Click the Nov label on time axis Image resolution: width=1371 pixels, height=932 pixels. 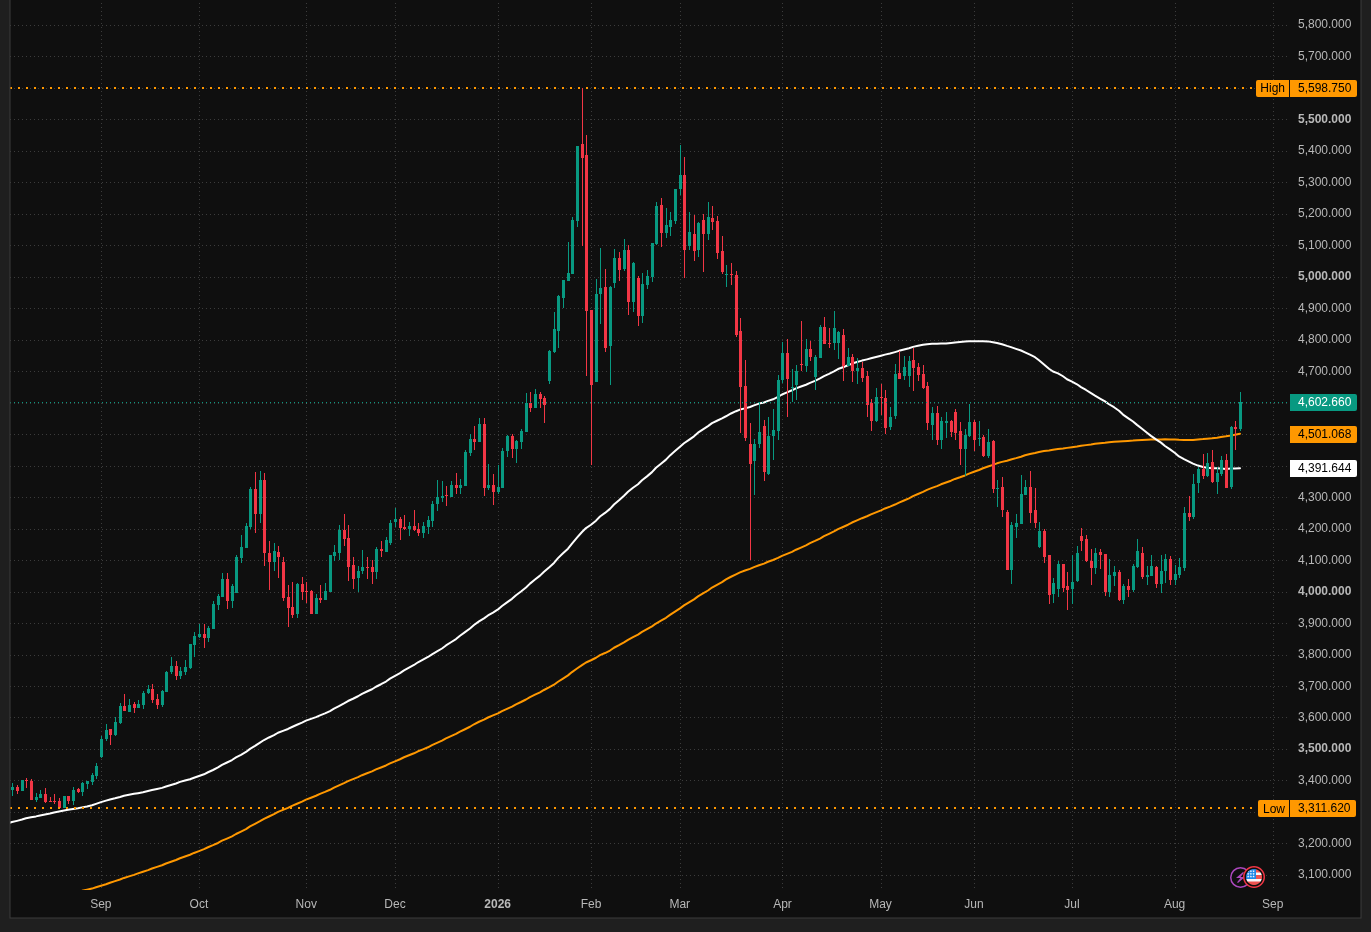click(x=306, y=904)
